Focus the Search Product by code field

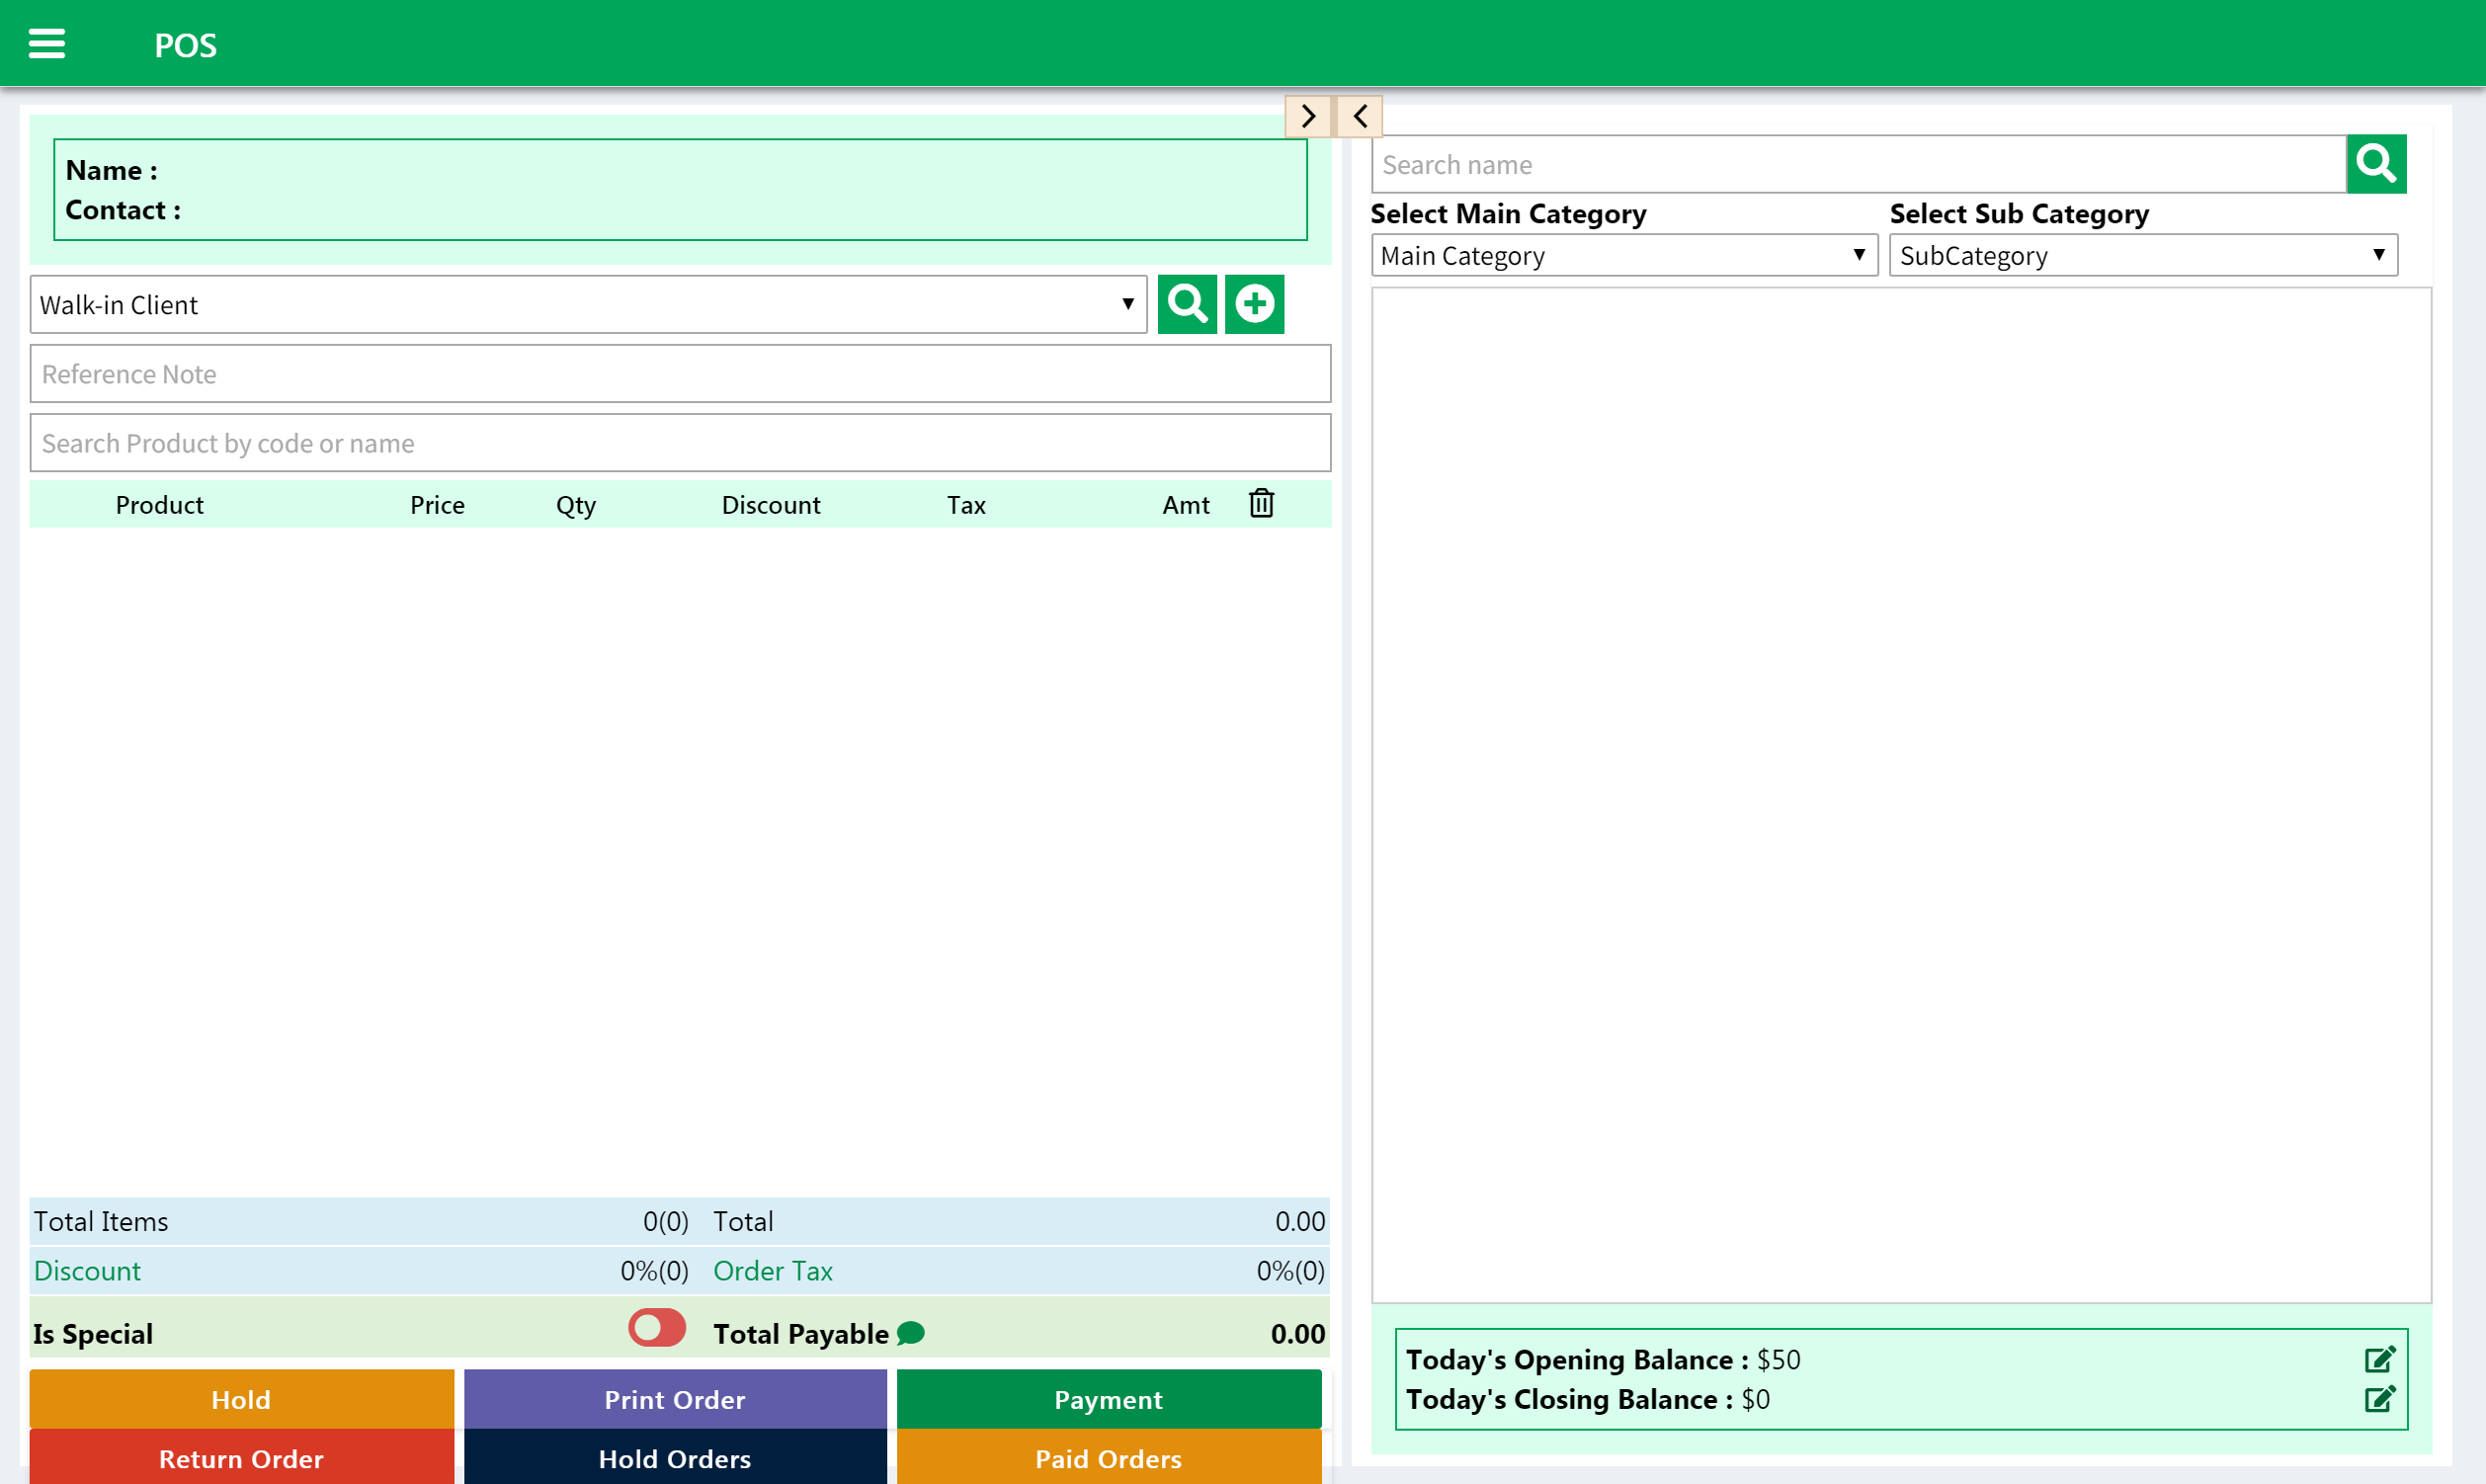coord(680,443)
